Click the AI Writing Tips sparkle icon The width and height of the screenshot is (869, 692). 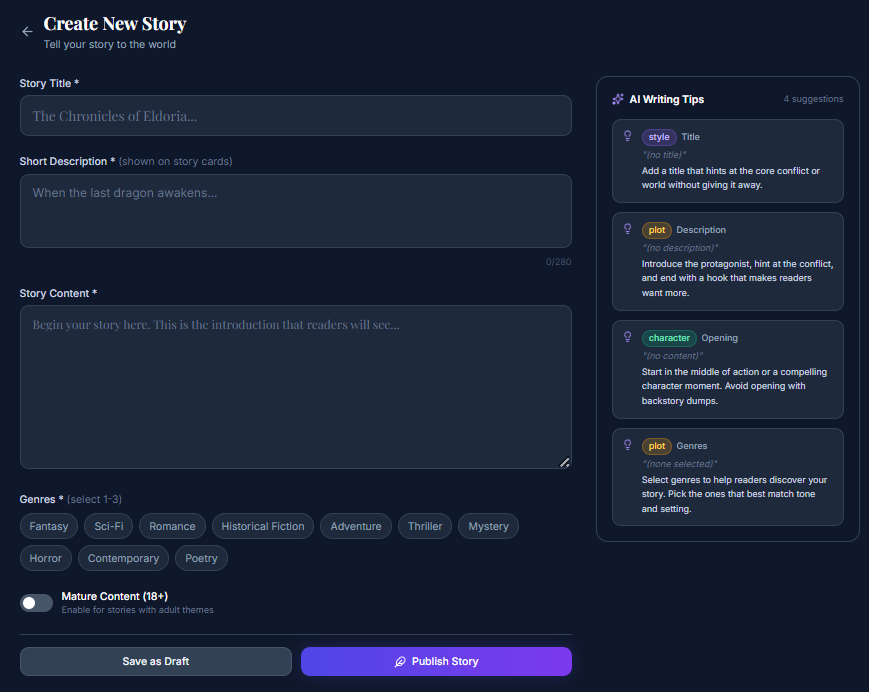618,99
